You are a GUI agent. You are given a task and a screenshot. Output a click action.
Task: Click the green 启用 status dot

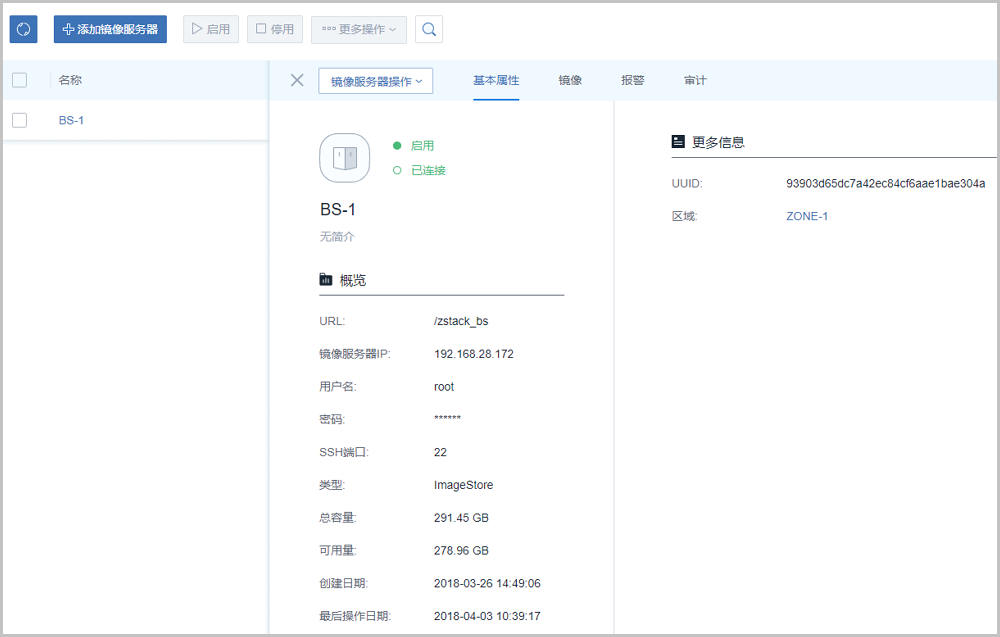[x=397, y=145]
